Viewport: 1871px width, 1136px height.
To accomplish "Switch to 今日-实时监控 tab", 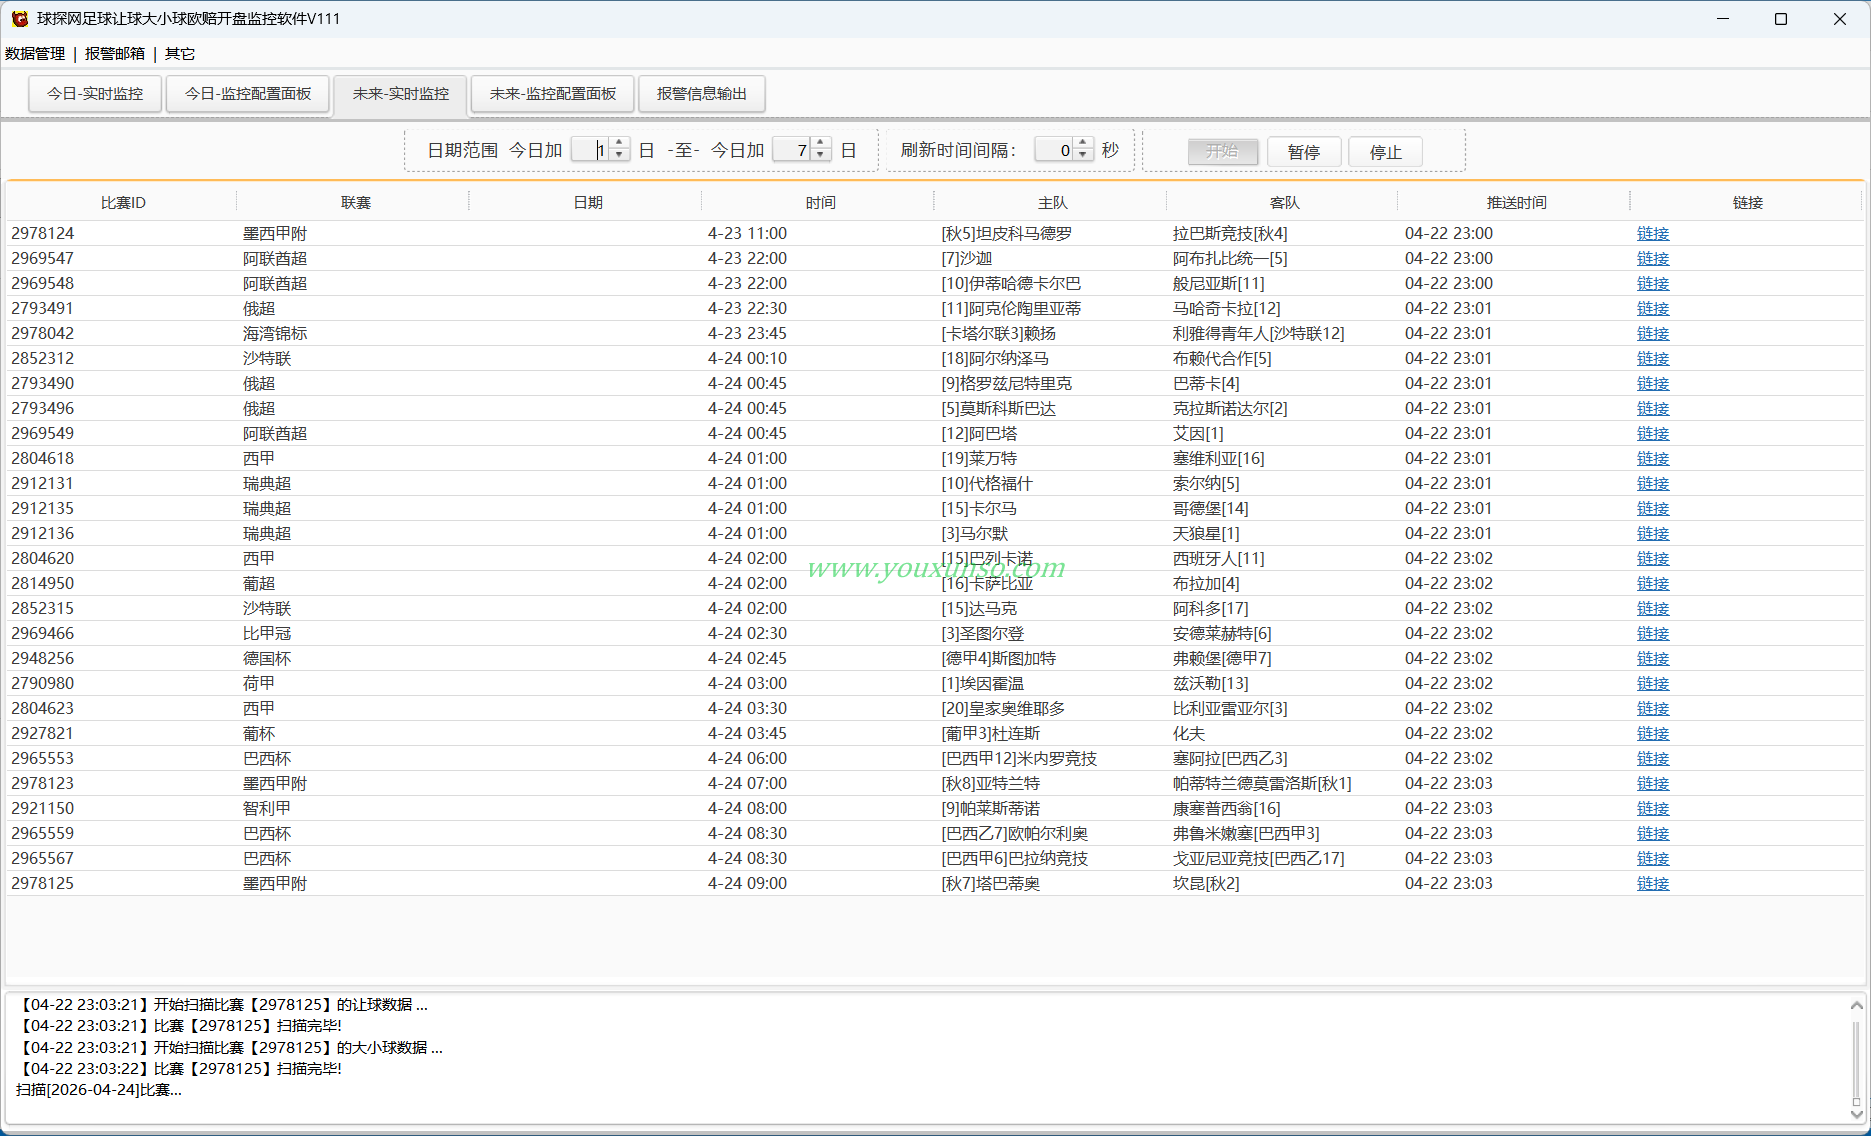I will coord(95,94).
